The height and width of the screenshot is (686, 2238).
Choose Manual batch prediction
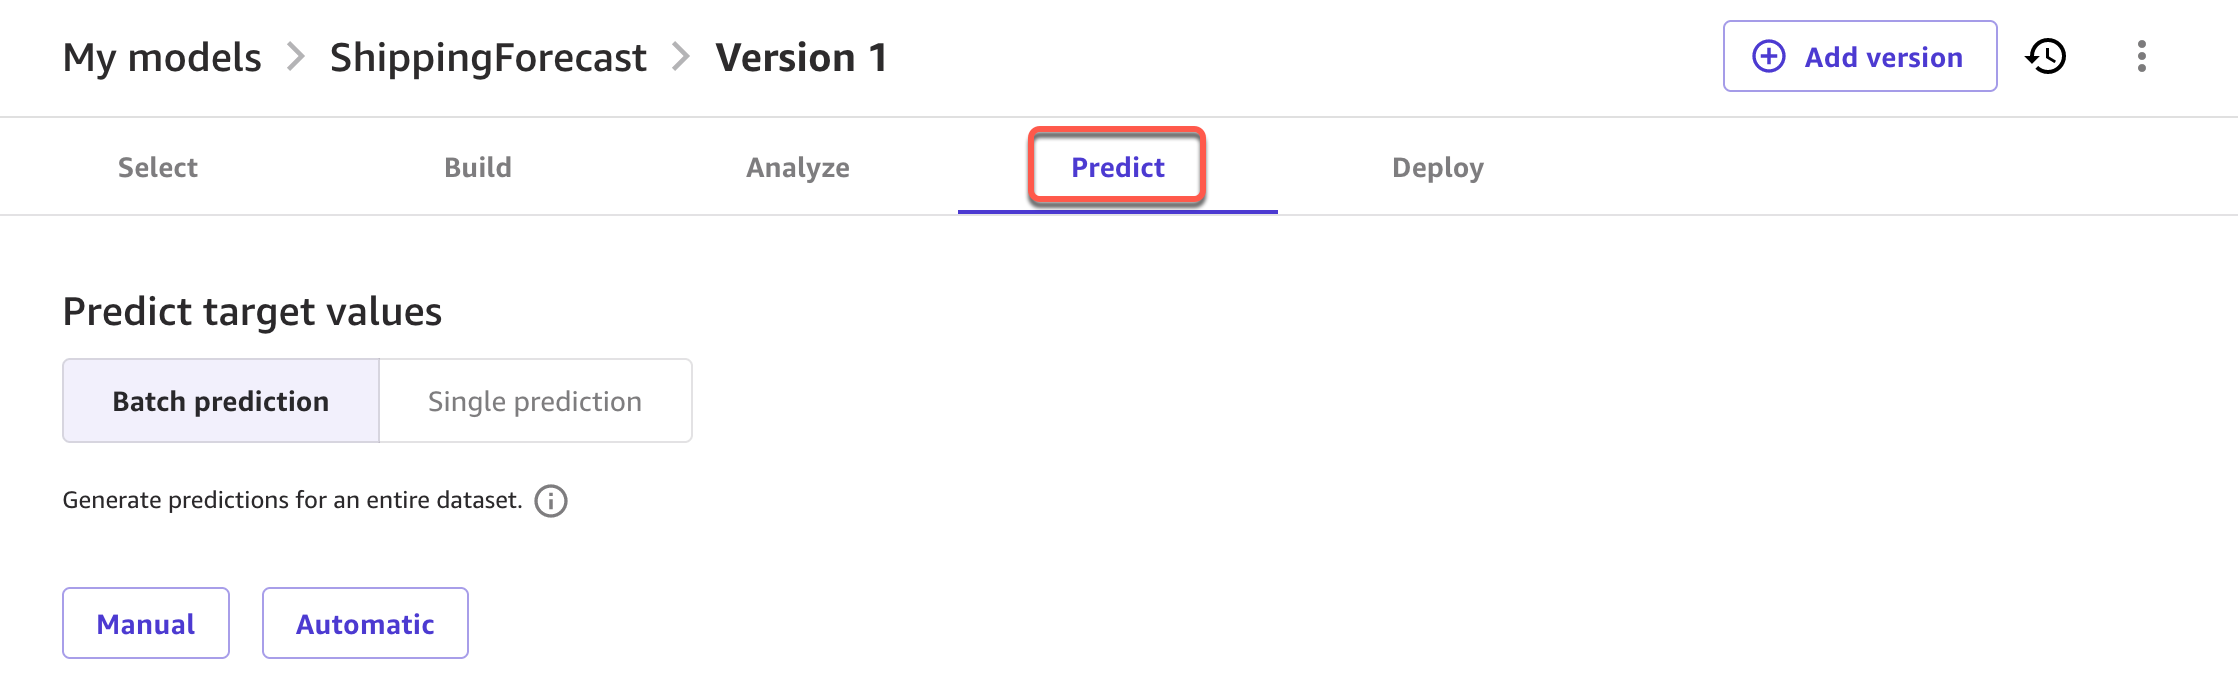click(146, 624)
